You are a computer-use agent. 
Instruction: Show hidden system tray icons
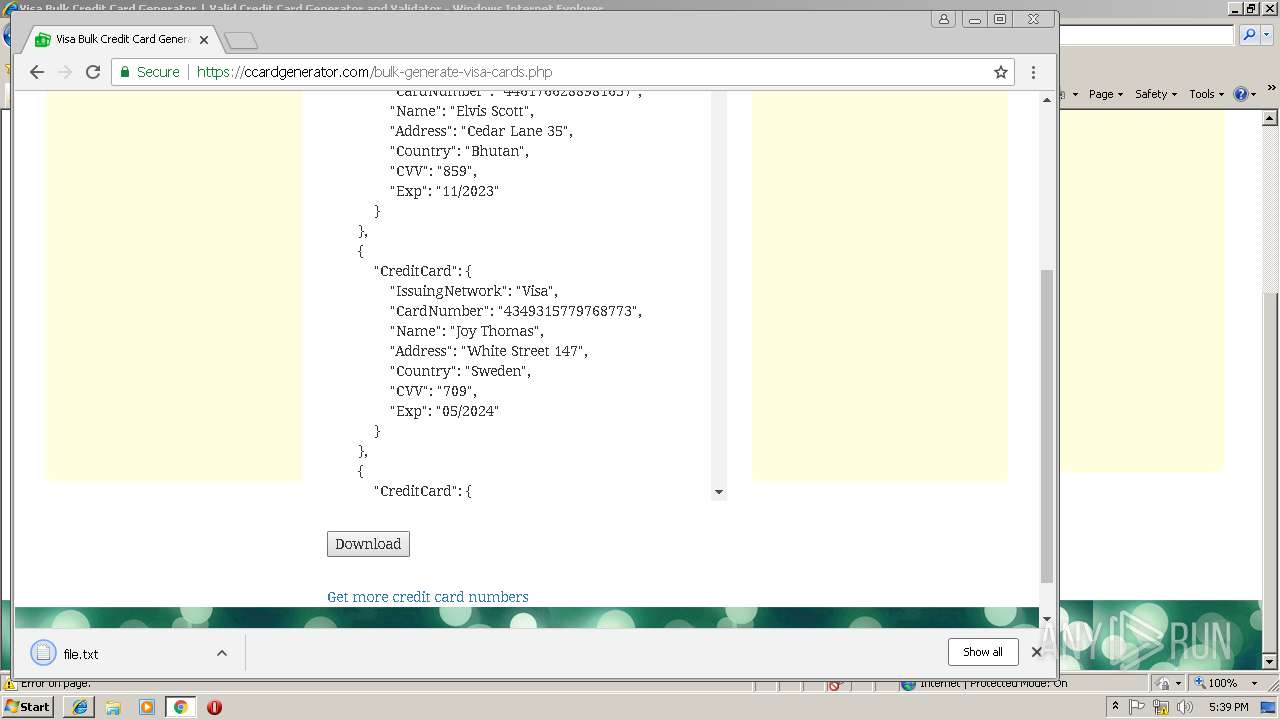1115,707
